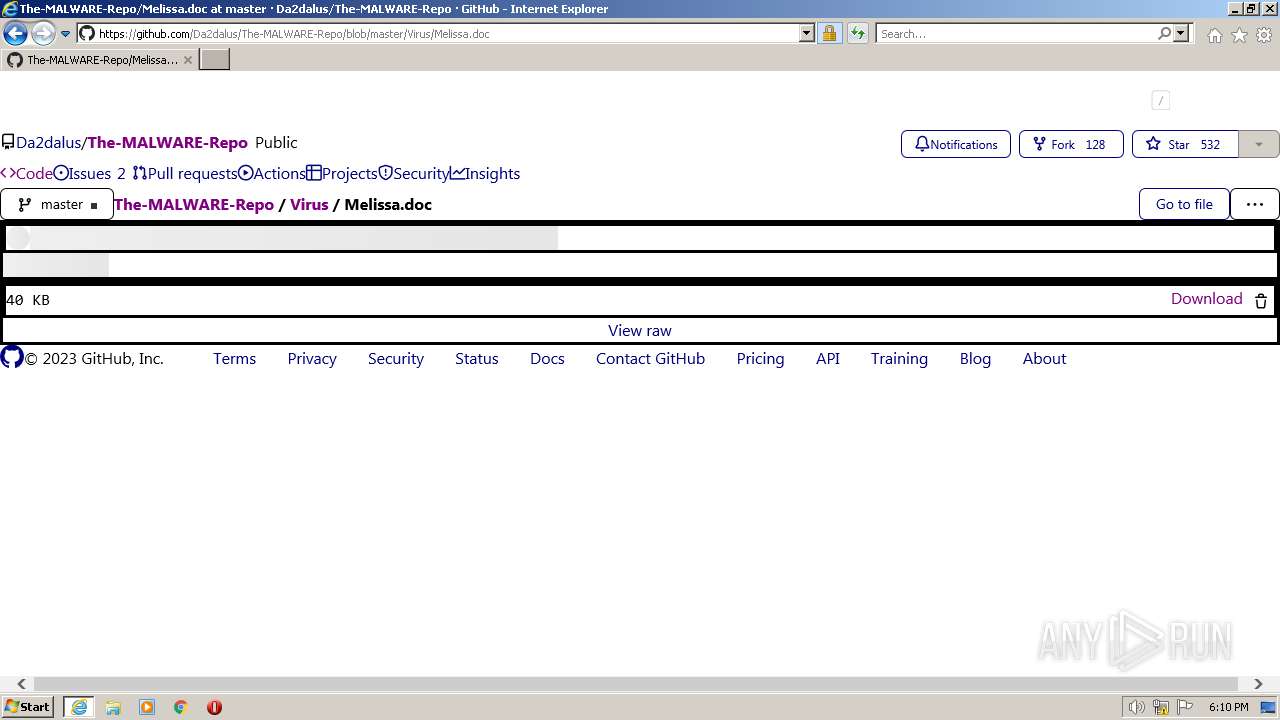The width and height of the screenshot is (1280, 720).
Task: Open the browser Home icon
Action: pos(1214,35)
